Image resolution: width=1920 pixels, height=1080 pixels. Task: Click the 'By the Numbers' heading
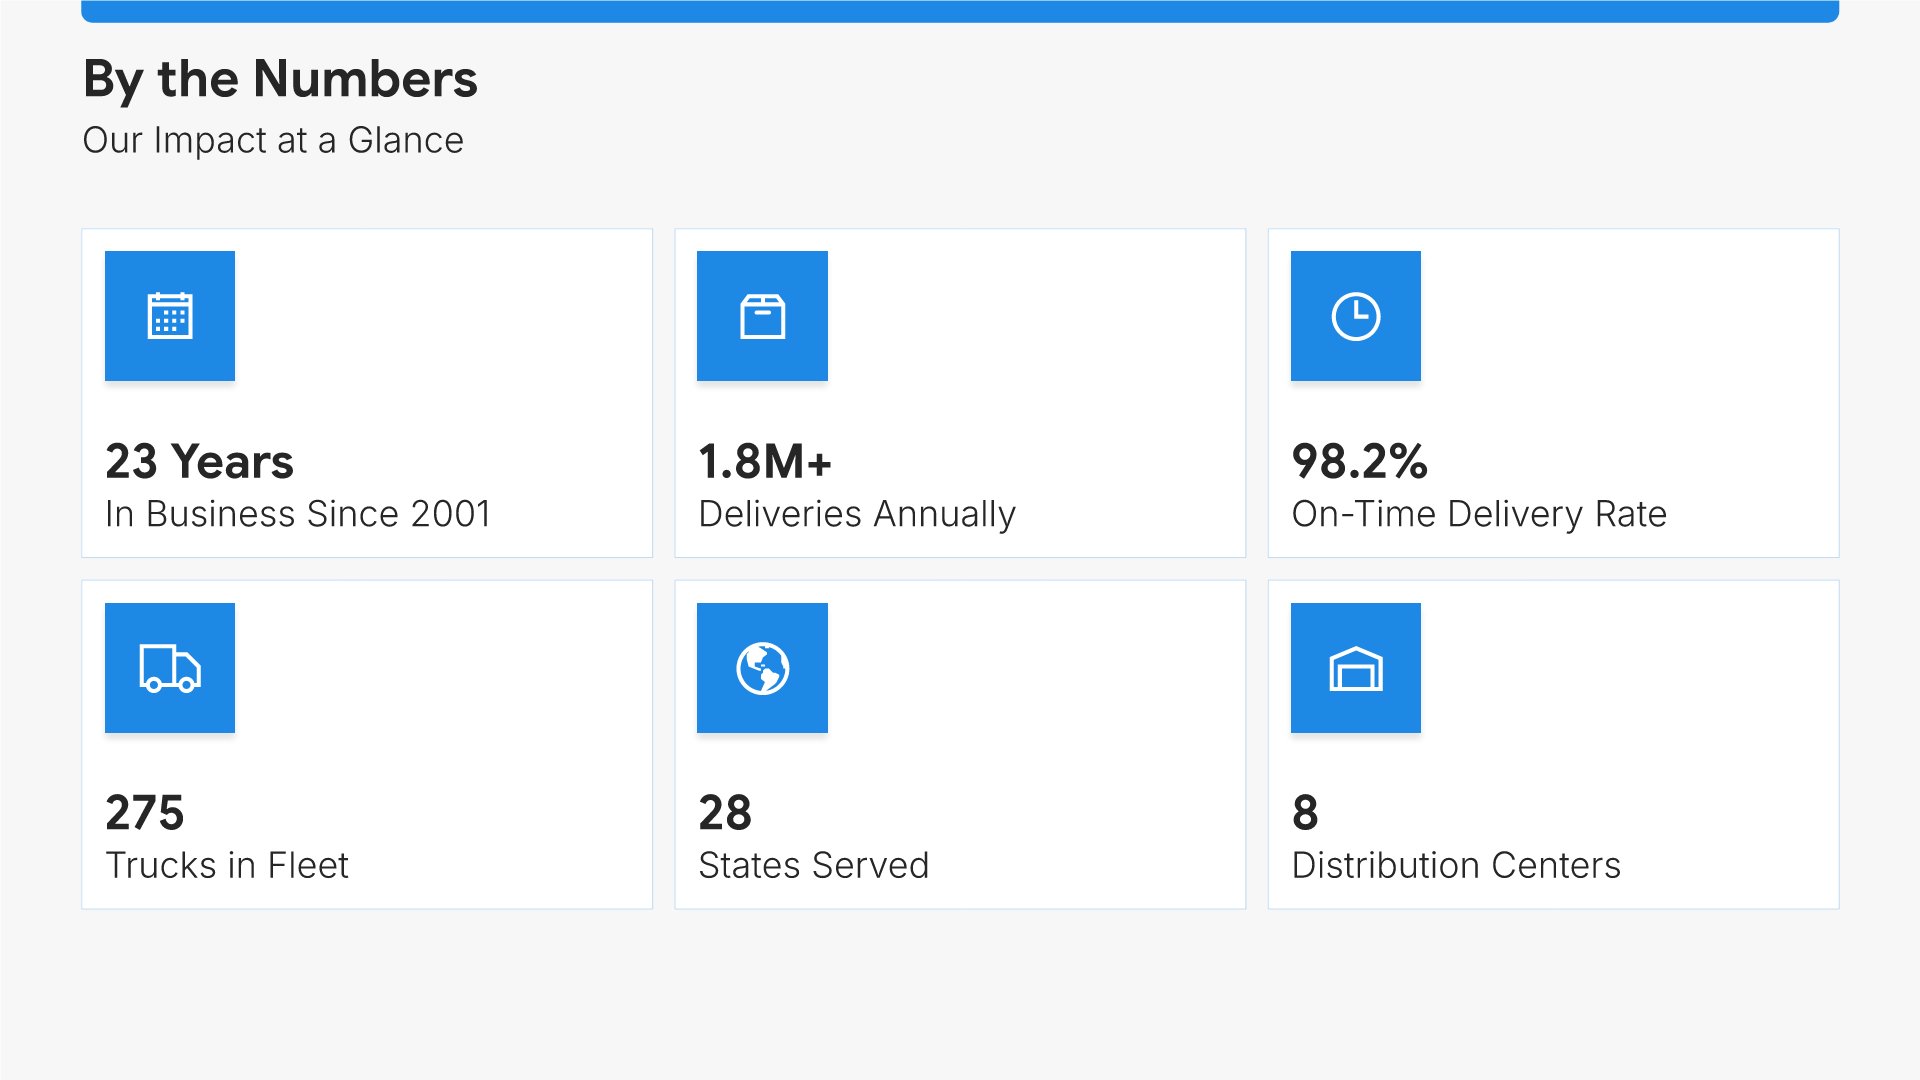(280, 79)
